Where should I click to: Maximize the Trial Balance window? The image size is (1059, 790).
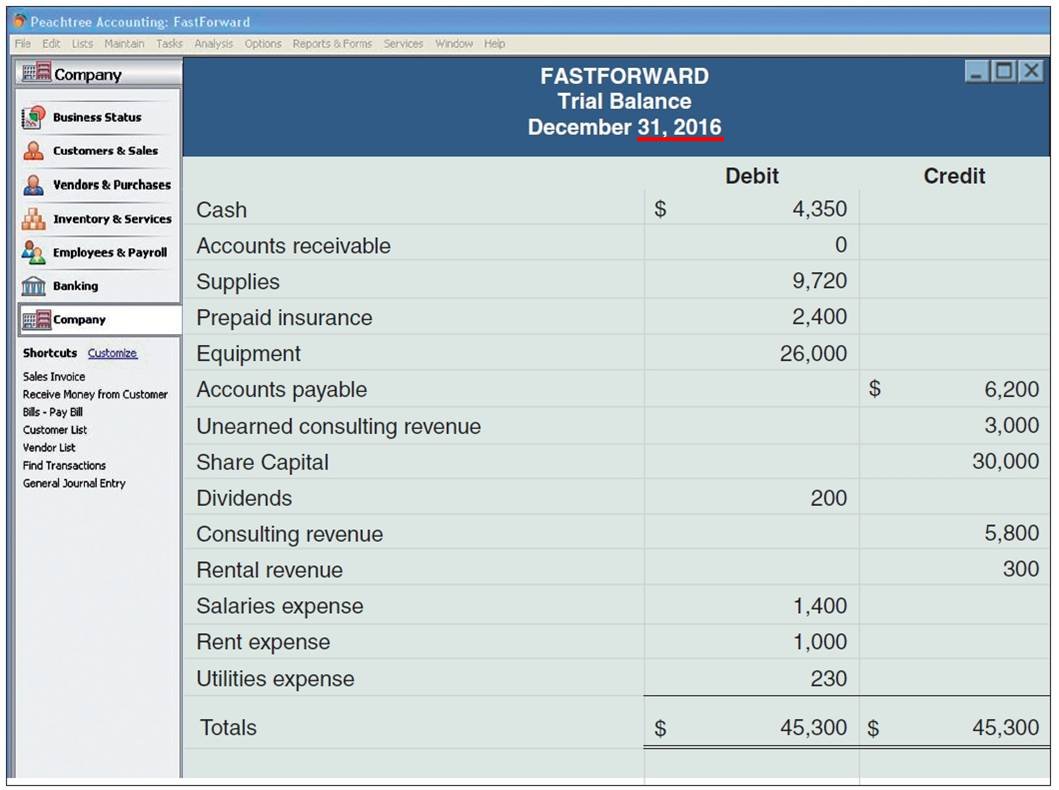[x=1004, y=72]
